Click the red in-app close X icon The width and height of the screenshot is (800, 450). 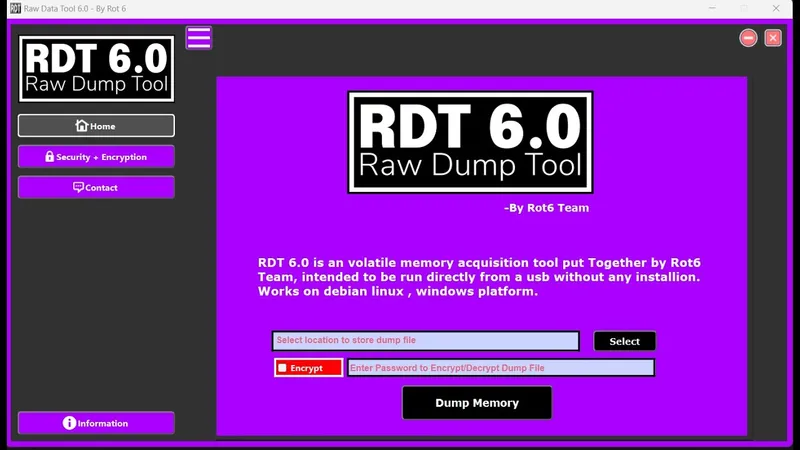point(773,38)
